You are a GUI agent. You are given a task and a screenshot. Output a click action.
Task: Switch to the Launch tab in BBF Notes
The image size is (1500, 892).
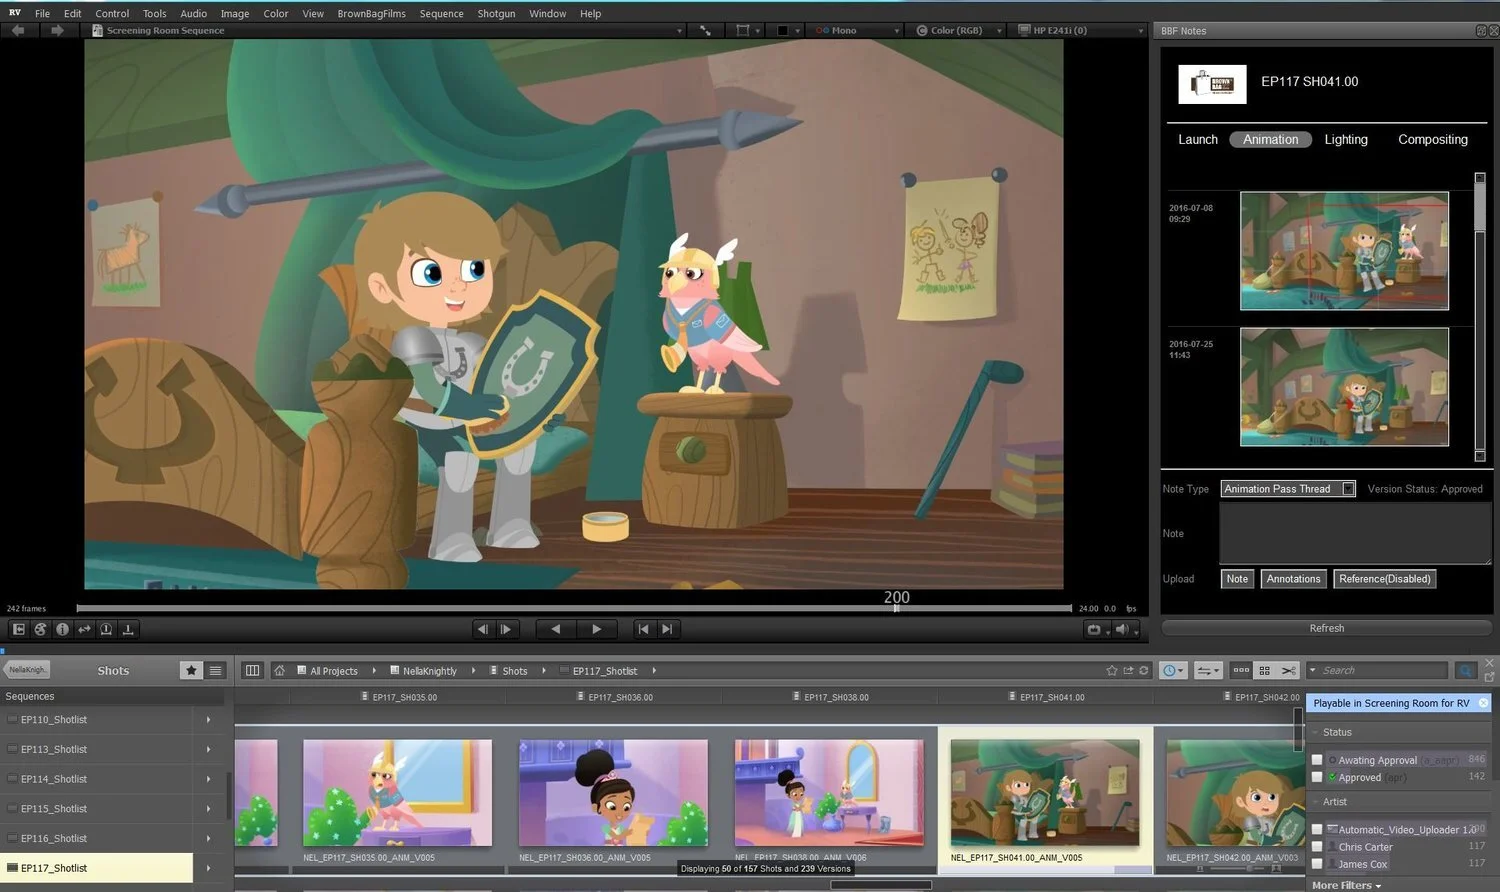click(x=1198, y=139)
